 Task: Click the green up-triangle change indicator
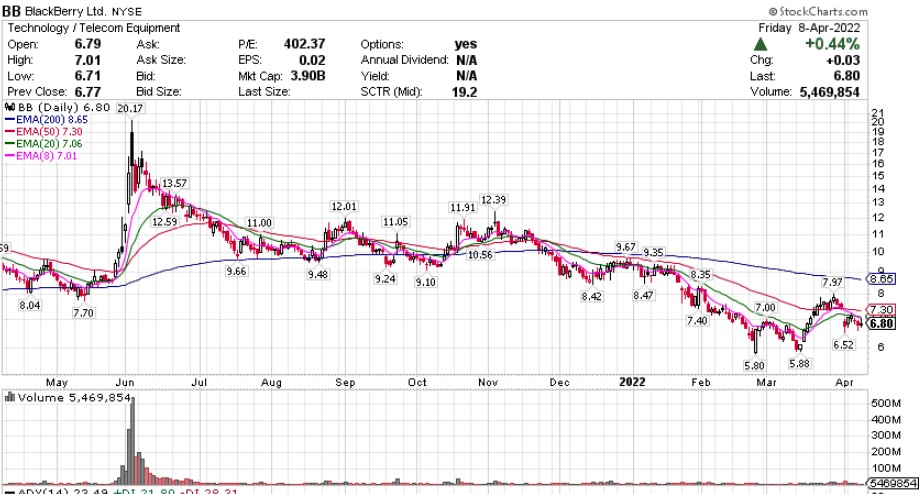point(761,44)
